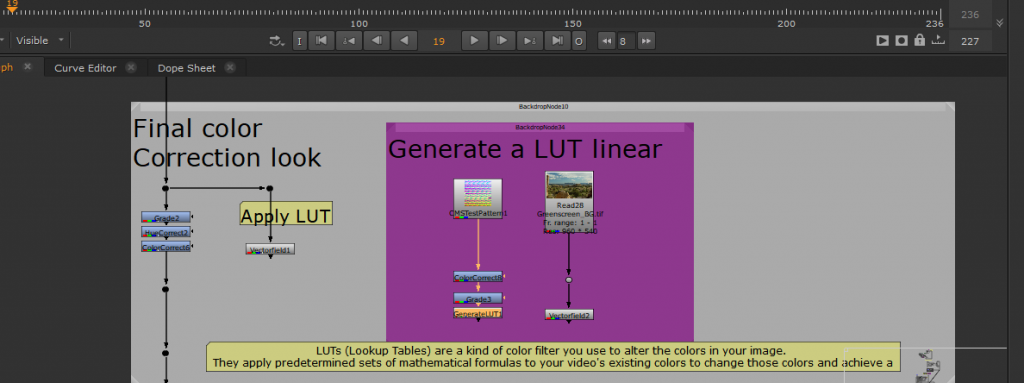Image resolution: width=1024 pixels, height=383 pixels.
Task: Play the sequence forward
Action: (x=475, y=41)
